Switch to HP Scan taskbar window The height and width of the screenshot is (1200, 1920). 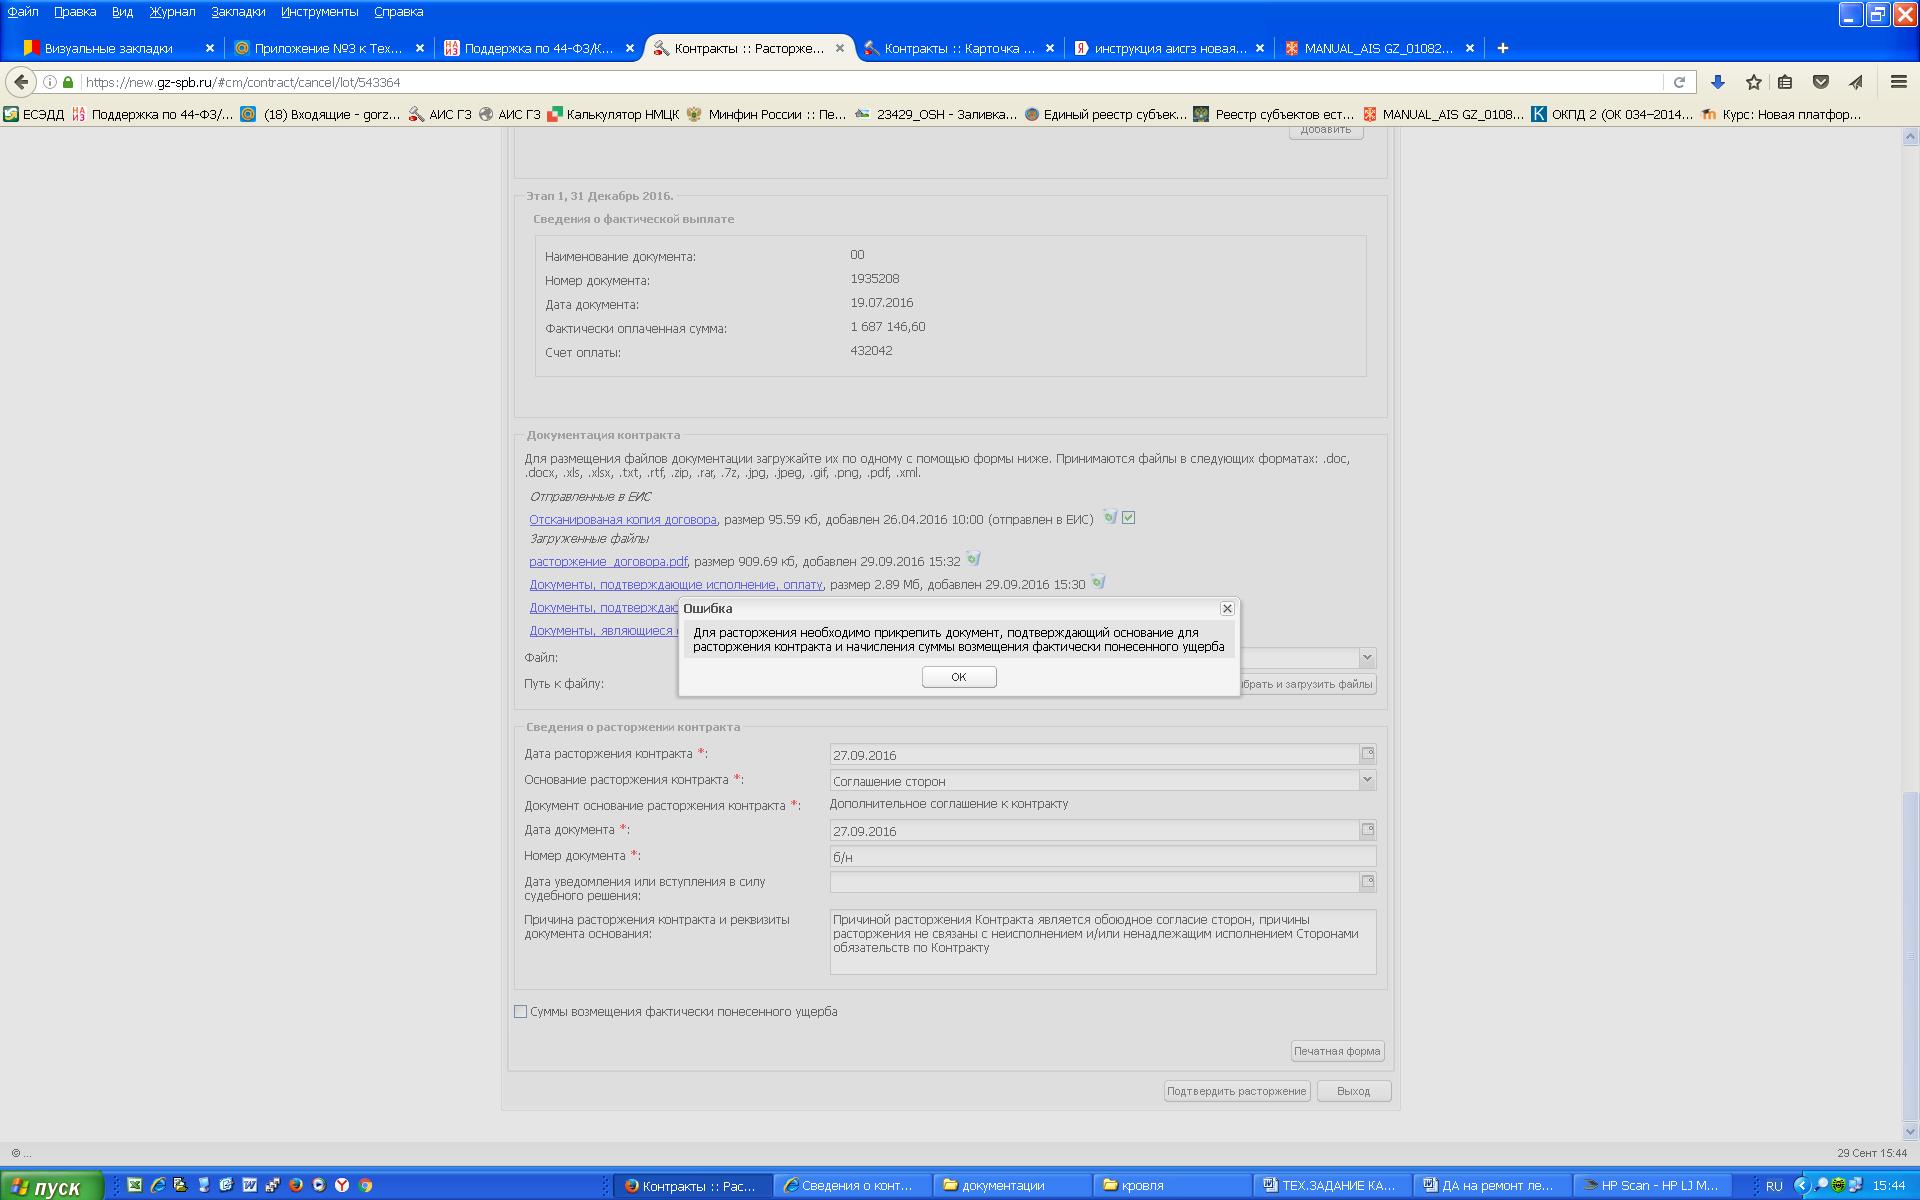coord(1651,1186)
